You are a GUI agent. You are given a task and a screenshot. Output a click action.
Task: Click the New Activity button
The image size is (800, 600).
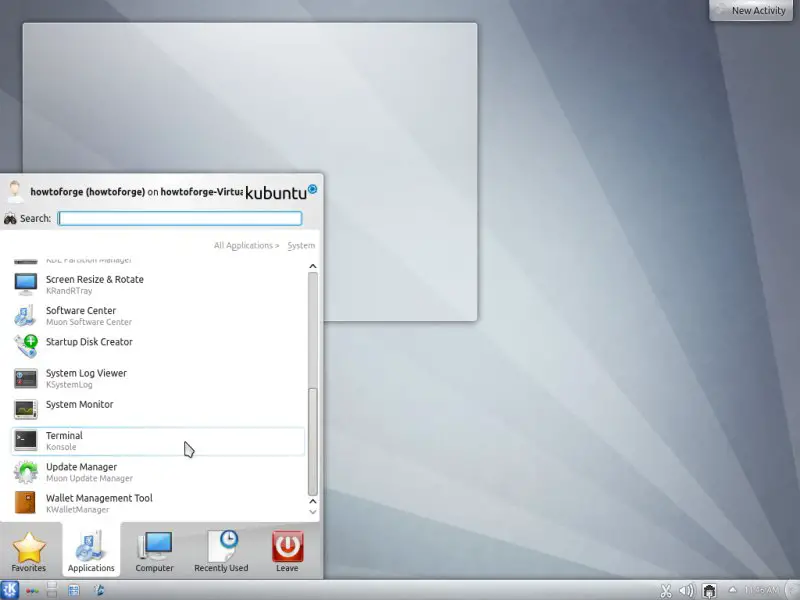pos(753,10)
